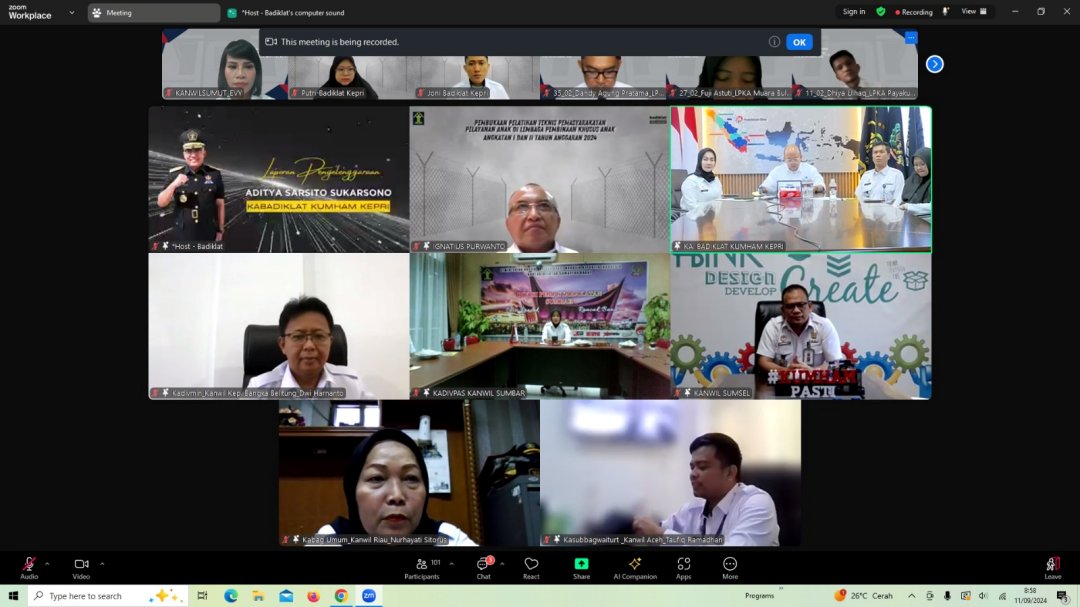This screenshot has height=607, width=1080.
Task: Launch the AI Companion
Action: (634, 566)
